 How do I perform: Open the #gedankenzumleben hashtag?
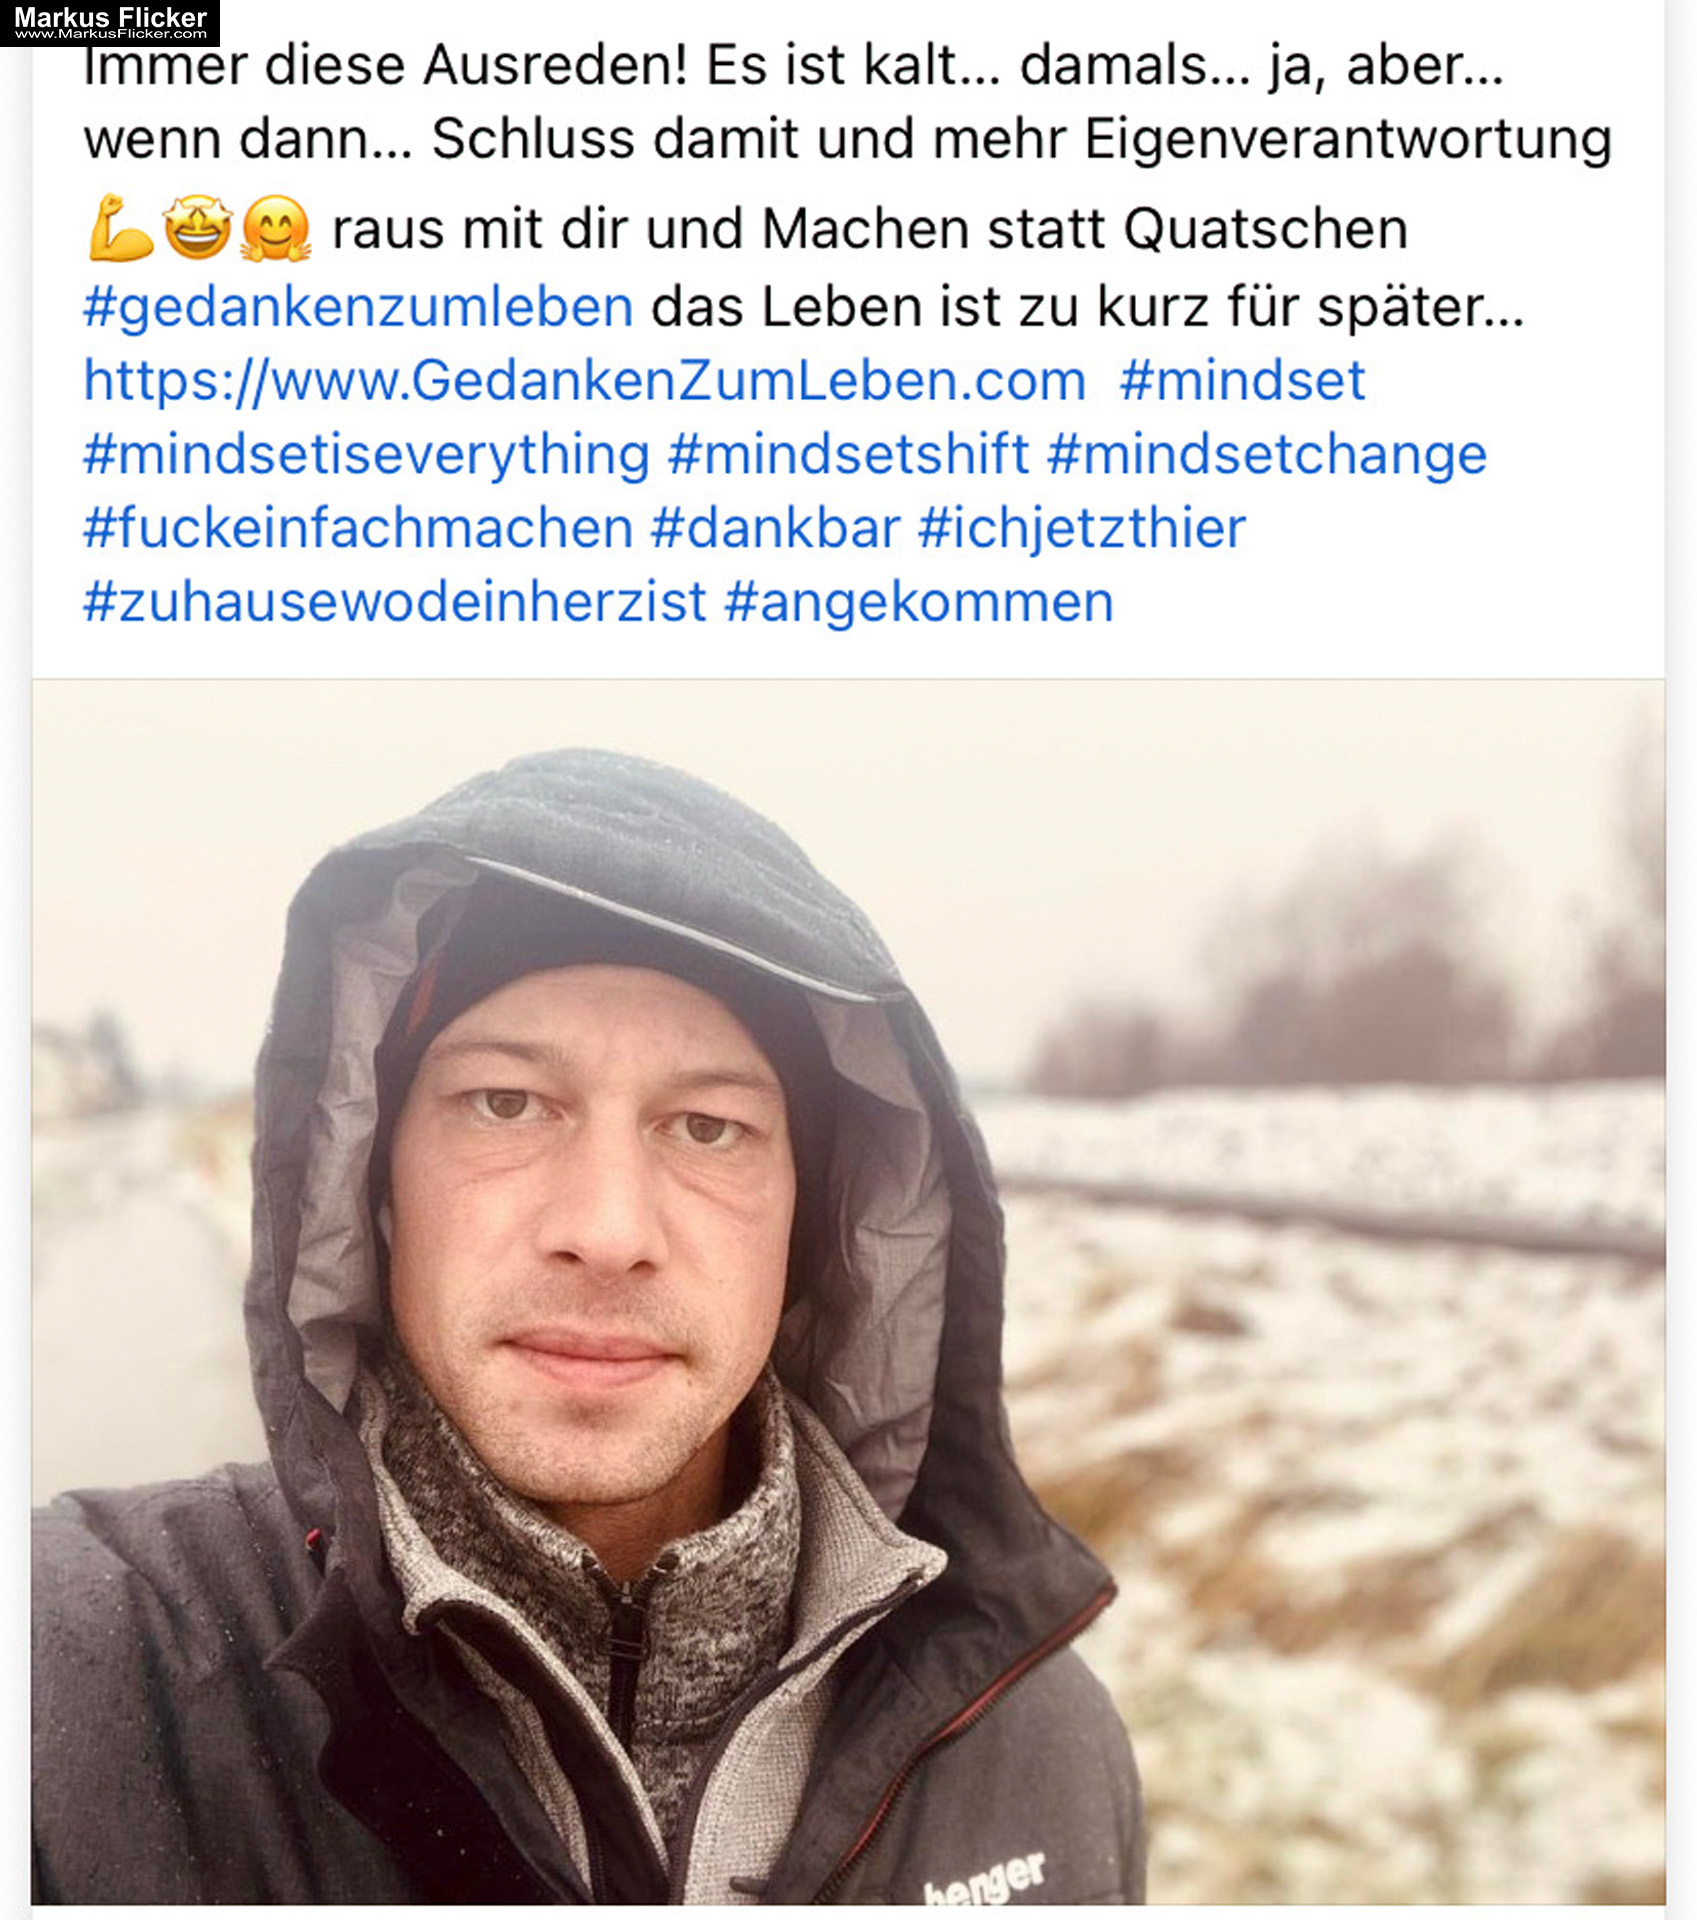coord(358,307)
